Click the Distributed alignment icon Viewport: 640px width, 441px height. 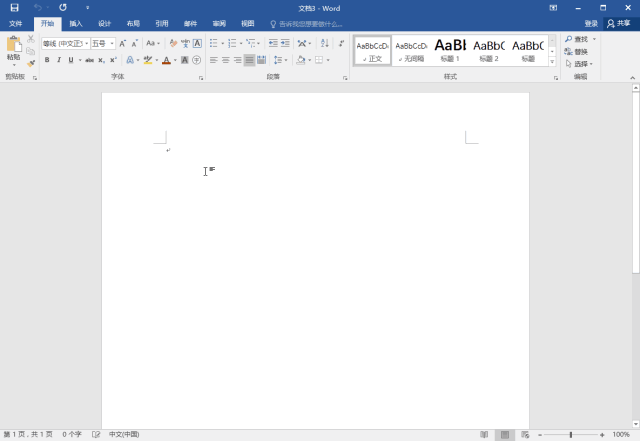point(261,60)
